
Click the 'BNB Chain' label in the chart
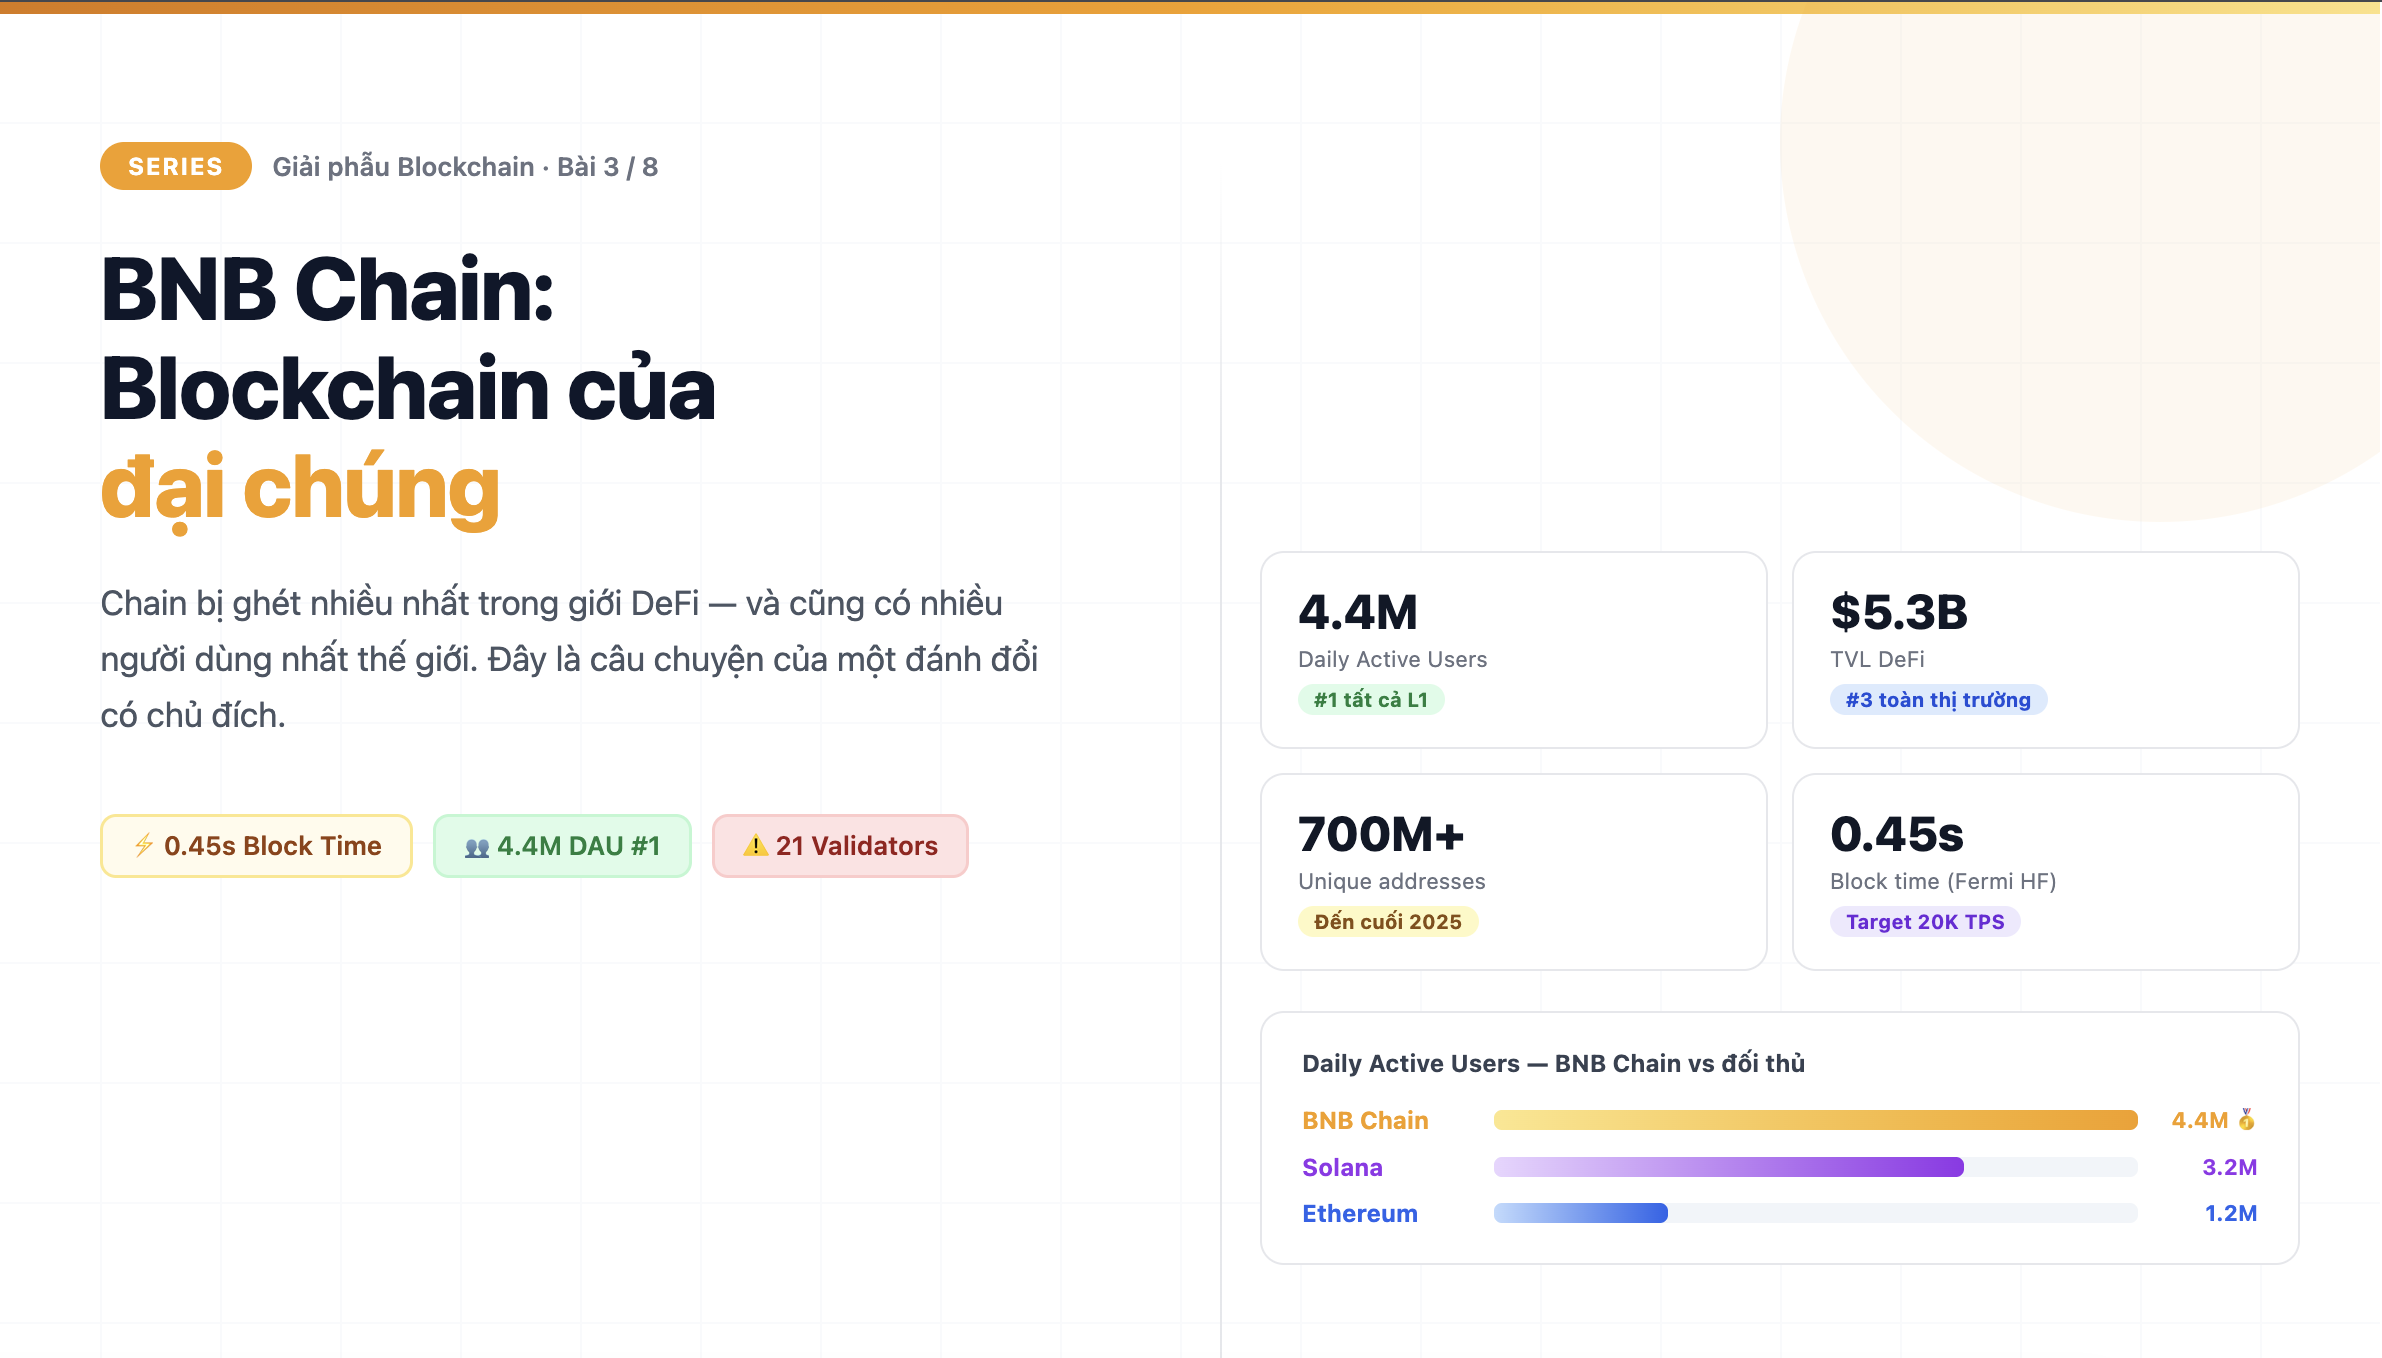1364,1120
